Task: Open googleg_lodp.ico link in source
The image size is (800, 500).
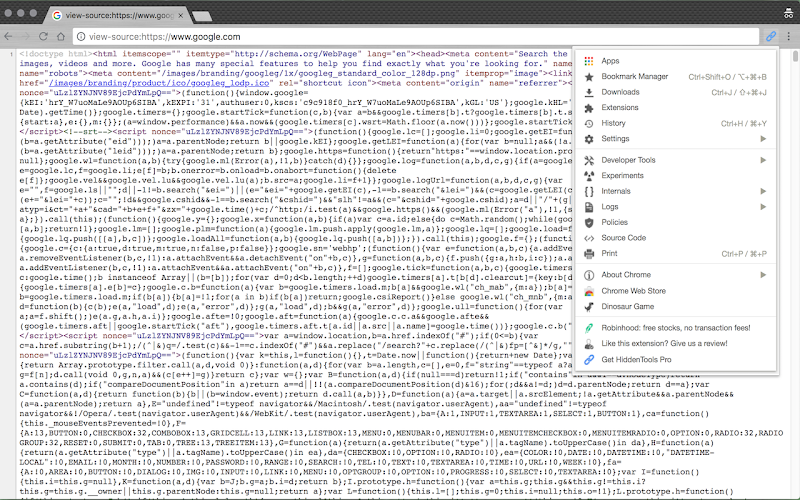Action: (x=159, y=83)
